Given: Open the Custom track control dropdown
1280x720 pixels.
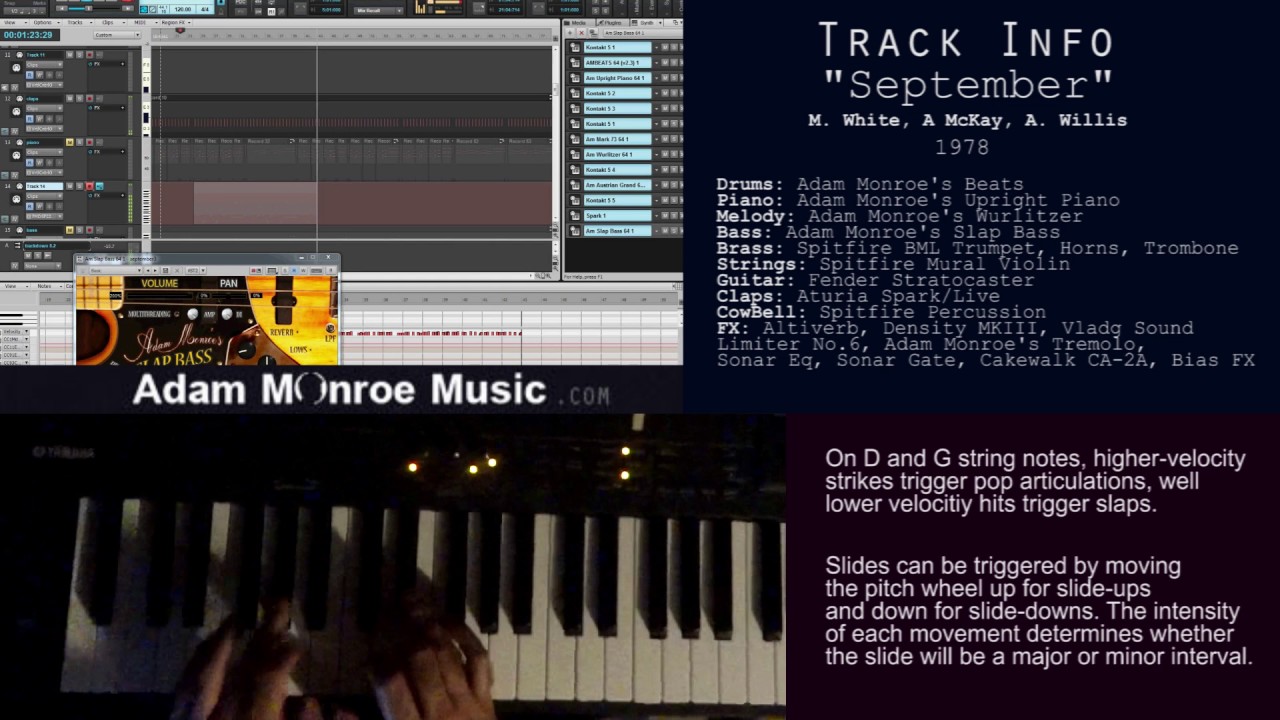Looking at the screenshot, I should (x=117, y=35).
